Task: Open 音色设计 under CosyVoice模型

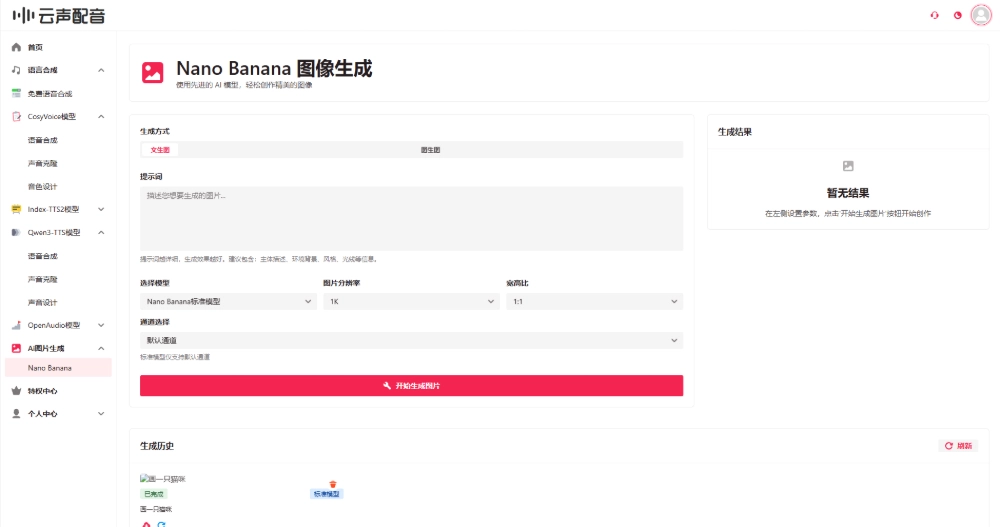Action: [x=42, y=186]
